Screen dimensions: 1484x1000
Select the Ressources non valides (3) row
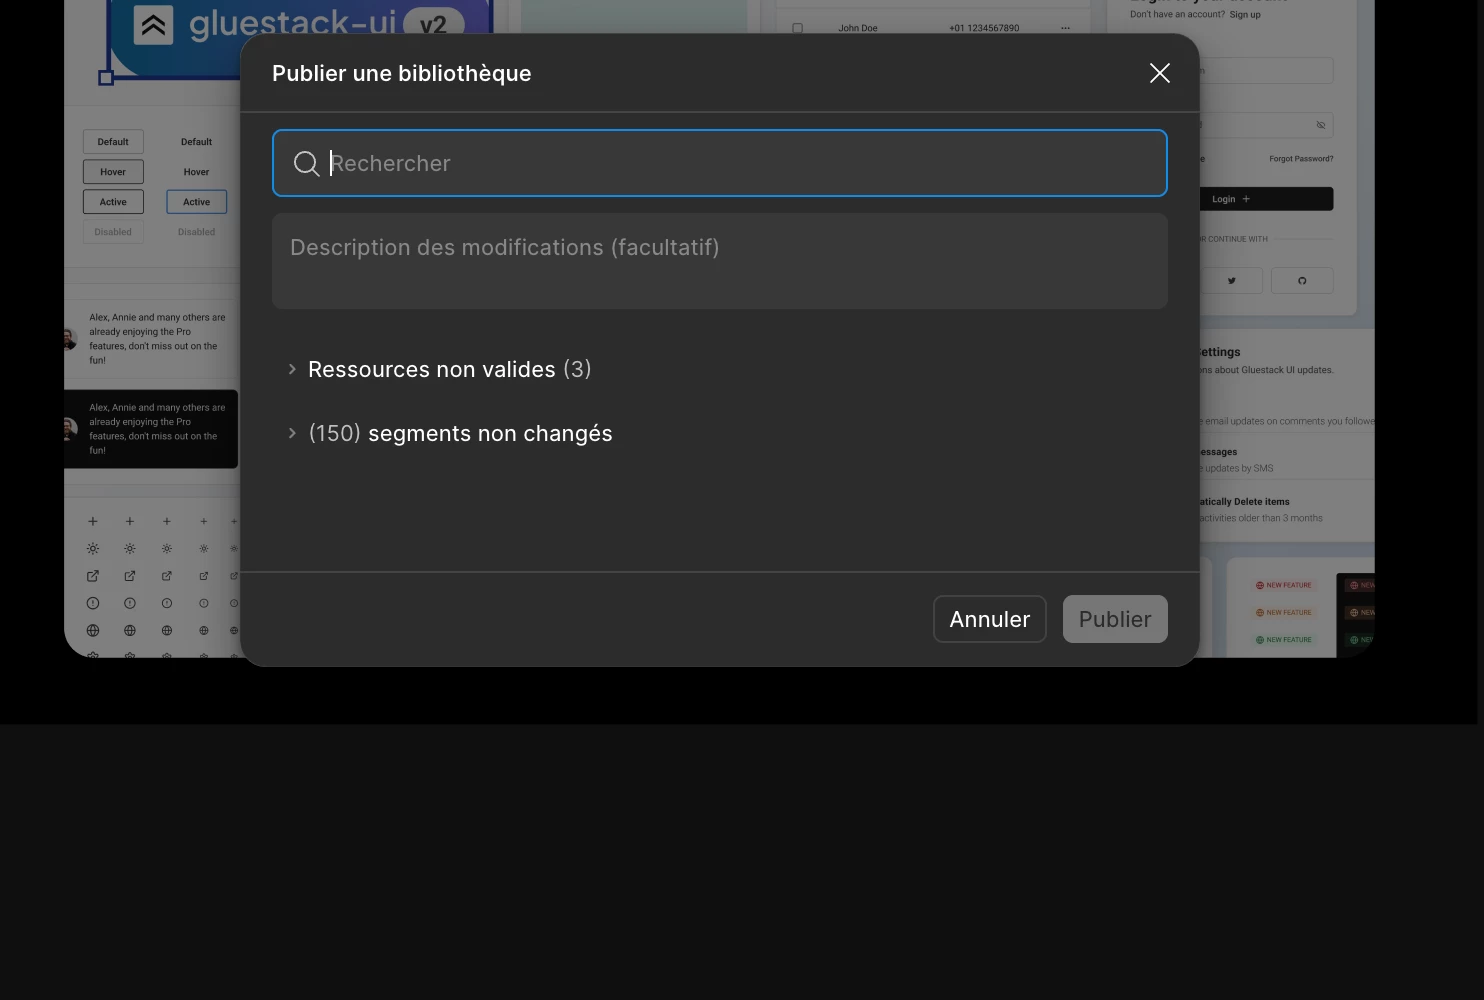pos(720,369)
